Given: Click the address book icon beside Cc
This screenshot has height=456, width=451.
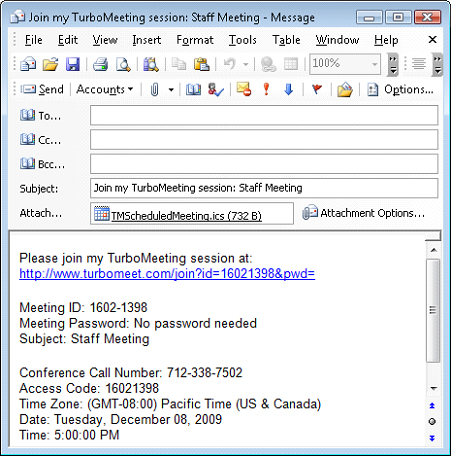Looking at the screenshot, I should [x=27, y=139].
